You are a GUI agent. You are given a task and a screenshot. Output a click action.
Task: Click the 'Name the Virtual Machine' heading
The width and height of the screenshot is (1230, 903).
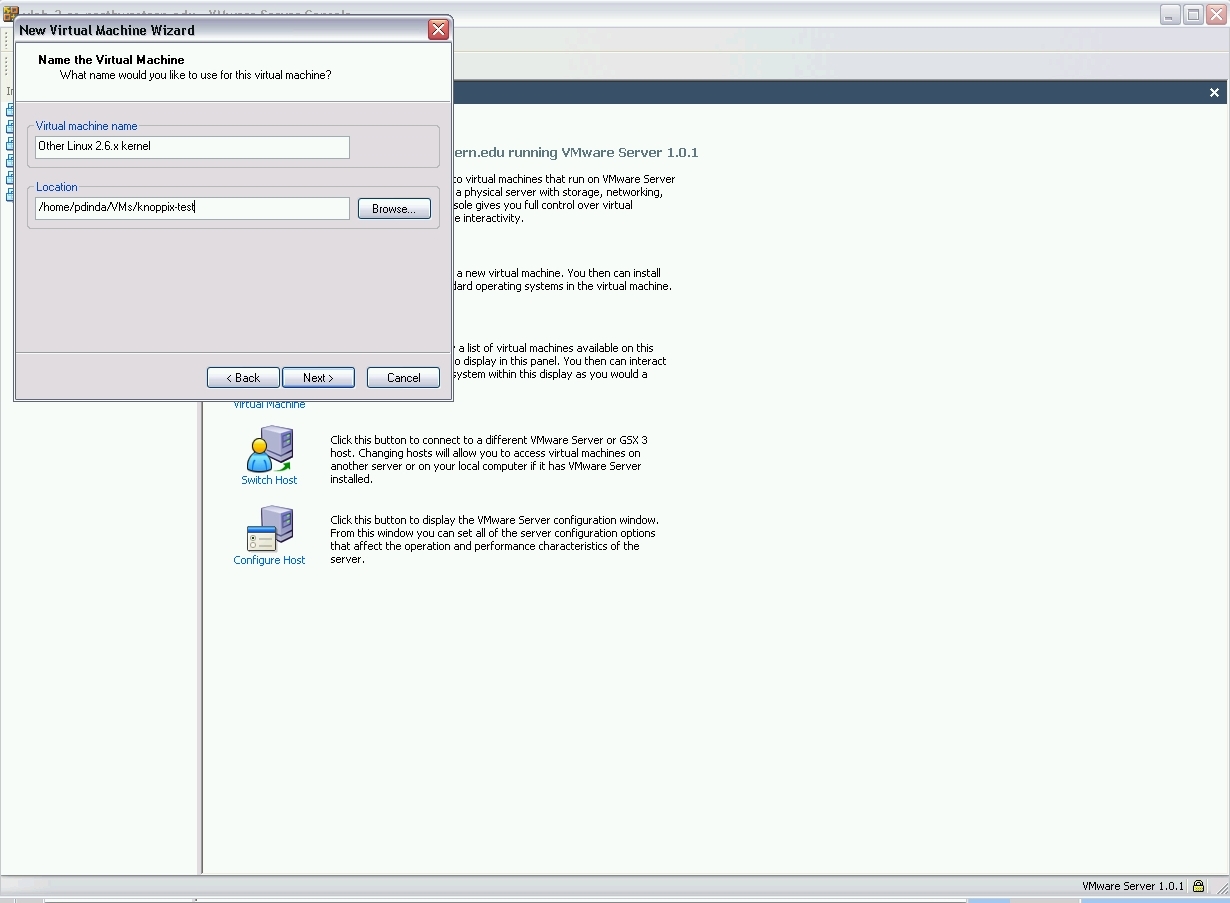pos(111,60)
